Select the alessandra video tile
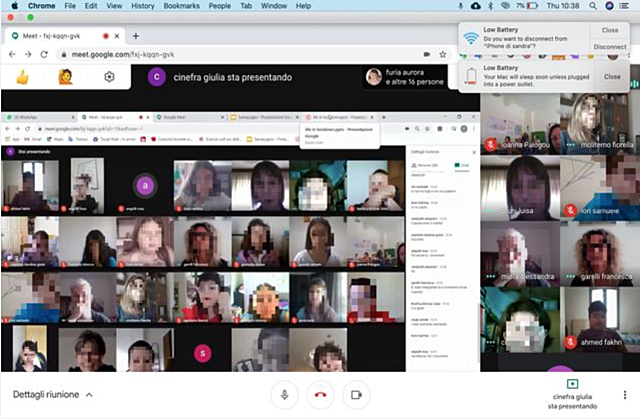Viewport: 640px width, 419px height. click(520, 254)
